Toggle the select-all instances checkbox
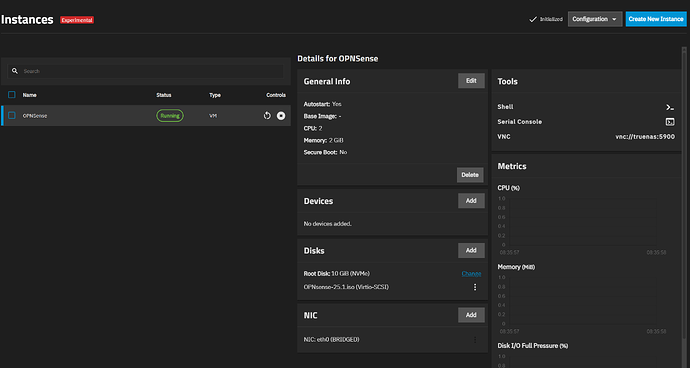The width and height of the screenshot is (690, 368). tap(12, 95)
